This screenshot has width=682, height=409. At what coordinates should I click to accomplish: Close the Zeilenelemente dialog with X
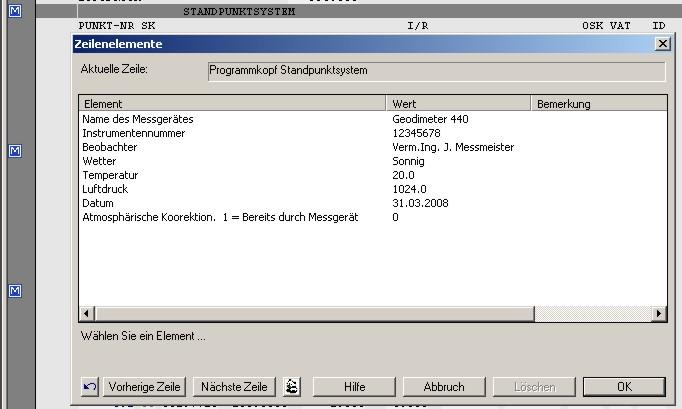662,45
